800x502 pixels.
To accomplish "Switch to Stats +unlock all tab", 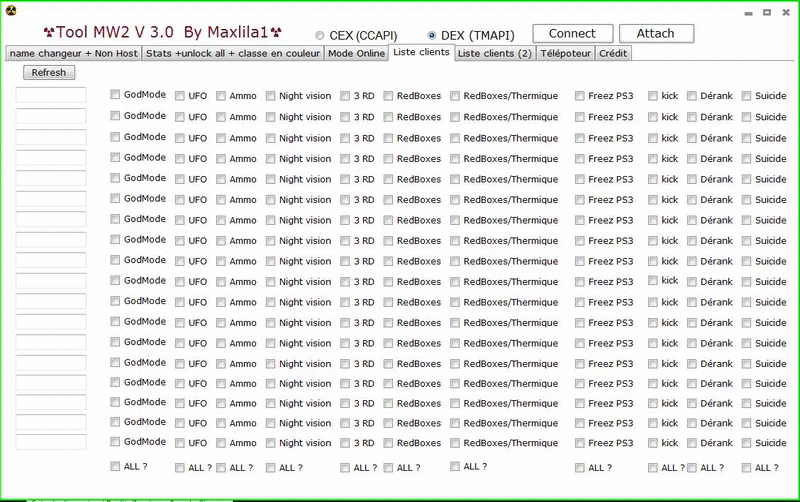I will point(233,53).
